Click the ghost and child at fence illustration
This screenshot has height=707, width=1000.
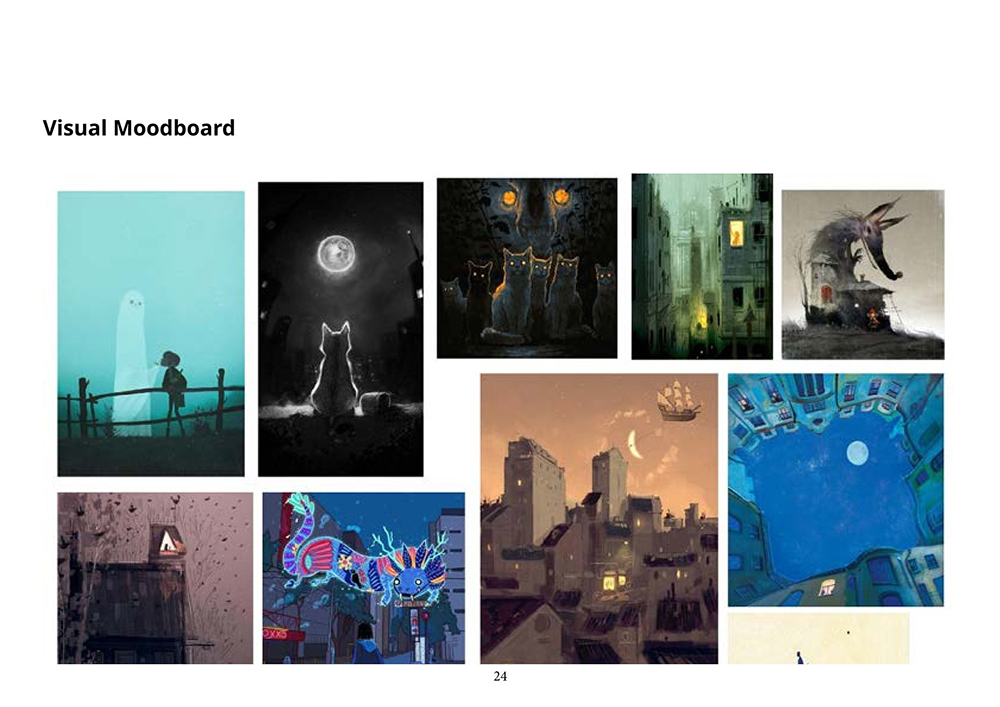151,333
